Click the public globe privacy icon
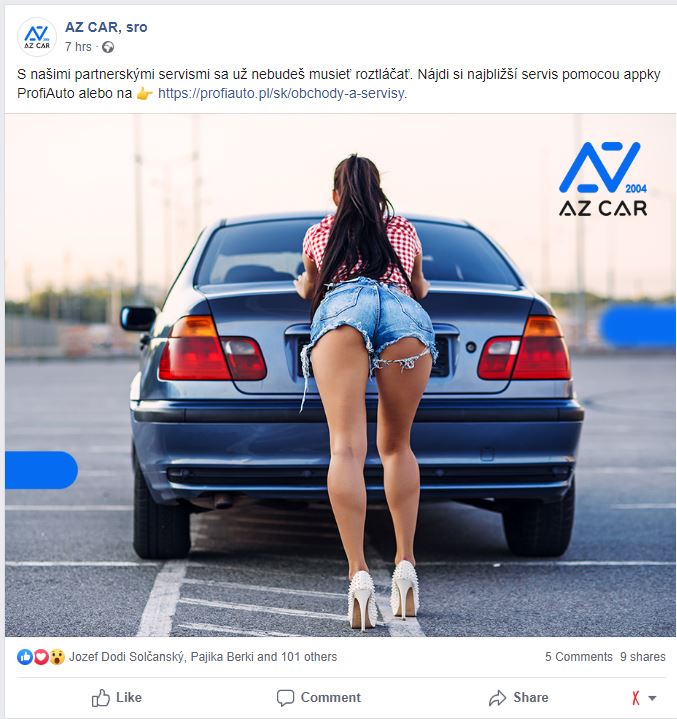The image size is (677, 719). (108, 47)
